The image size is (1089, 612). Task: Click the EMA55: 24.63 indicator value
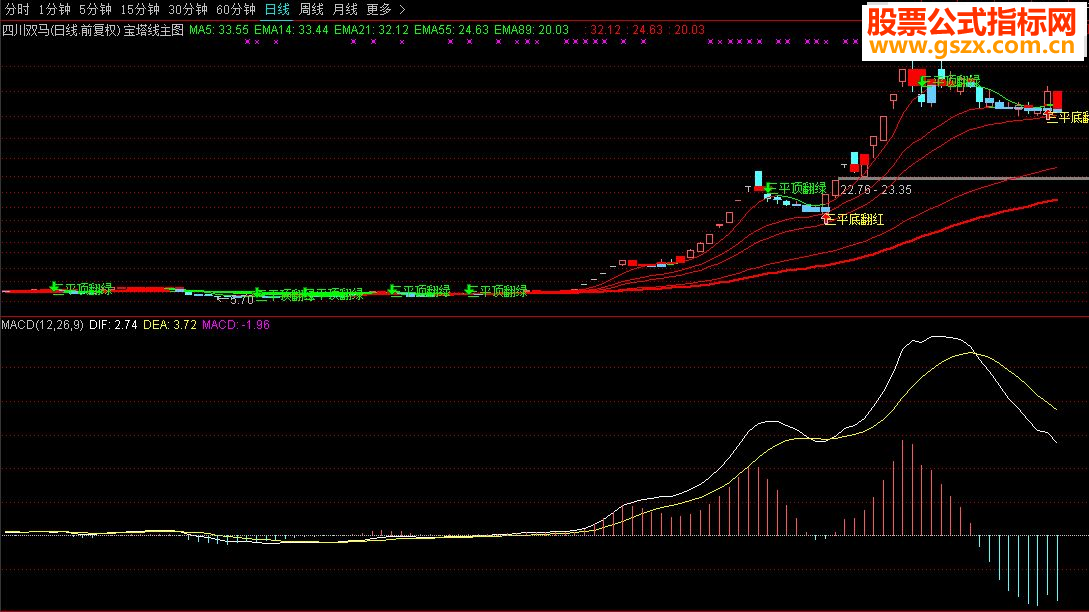(451, 30)
